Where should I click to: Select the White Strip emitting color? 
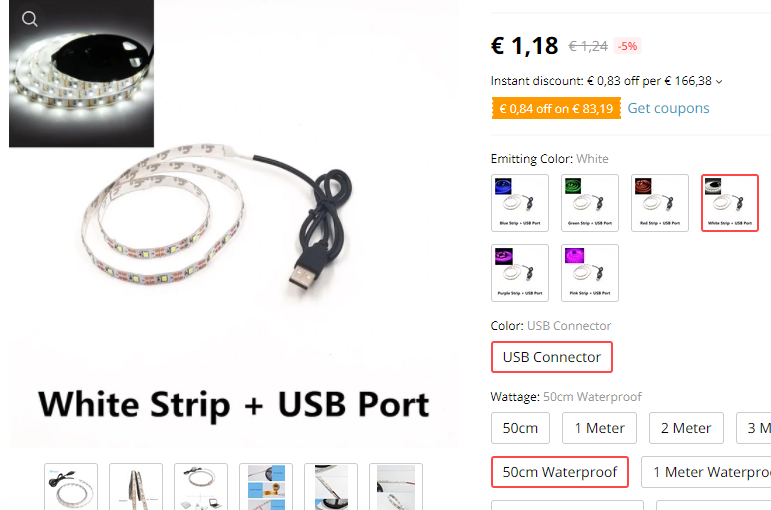[730, 203]
